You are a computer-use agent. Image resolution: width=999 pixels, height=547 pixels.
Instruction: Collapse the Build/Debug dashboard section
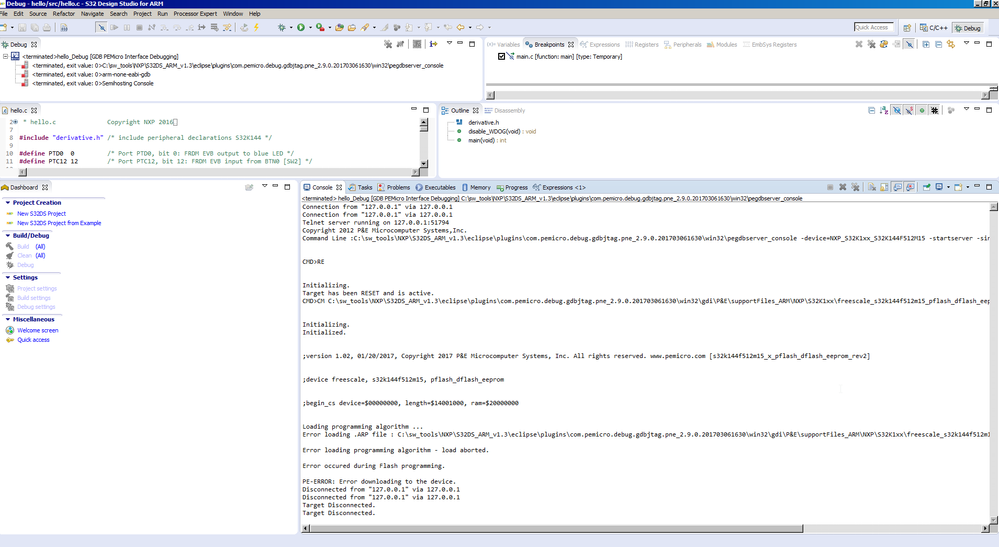8,236
